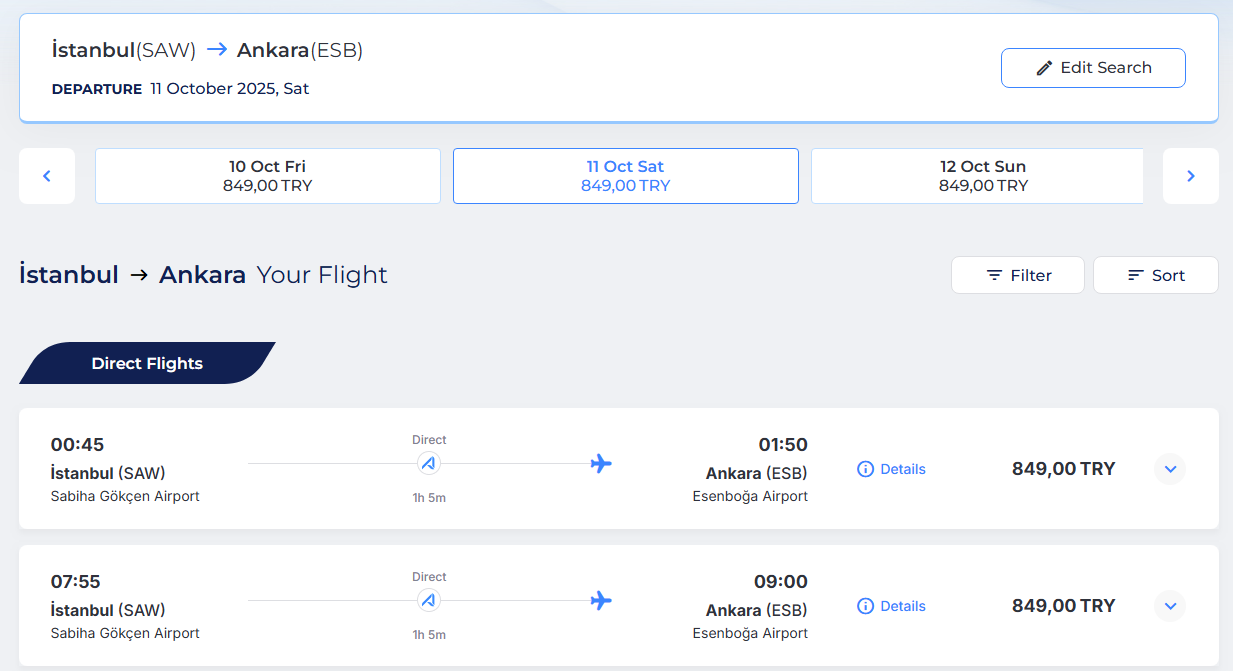Show later dates with right arrow

click(1190, 176)
